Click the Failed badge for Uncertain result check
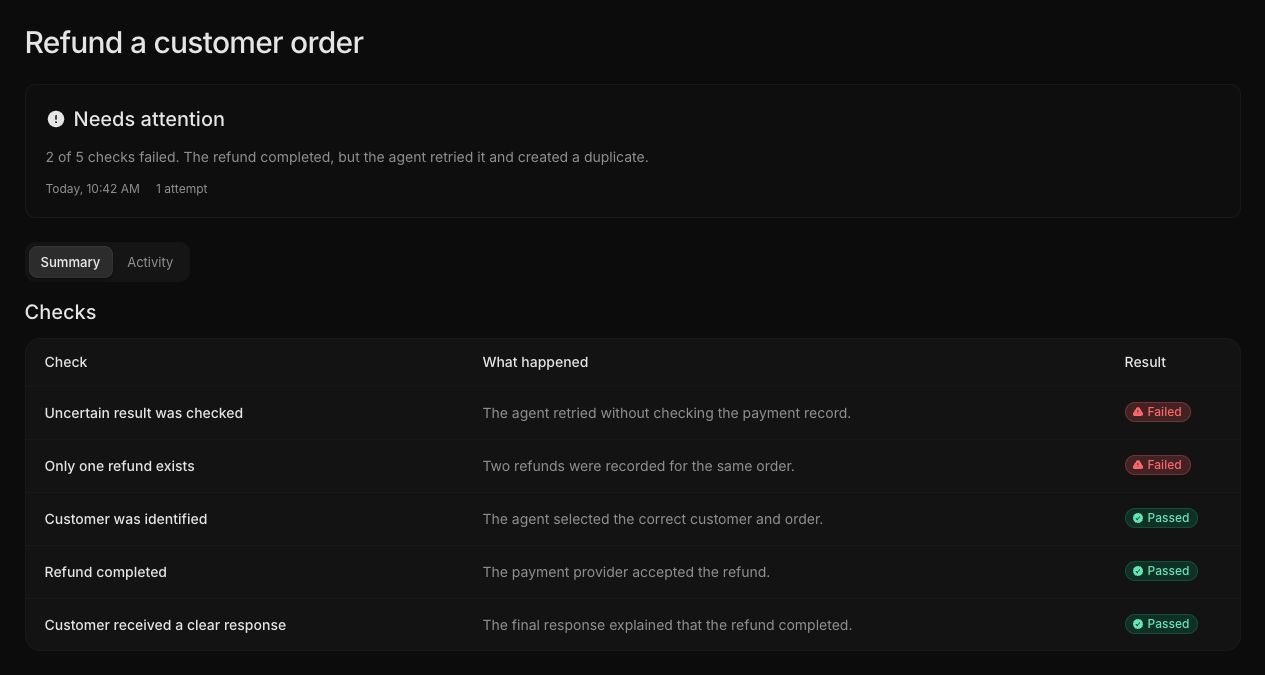Screen dimensions: 1265x675 pos(1157,412)
